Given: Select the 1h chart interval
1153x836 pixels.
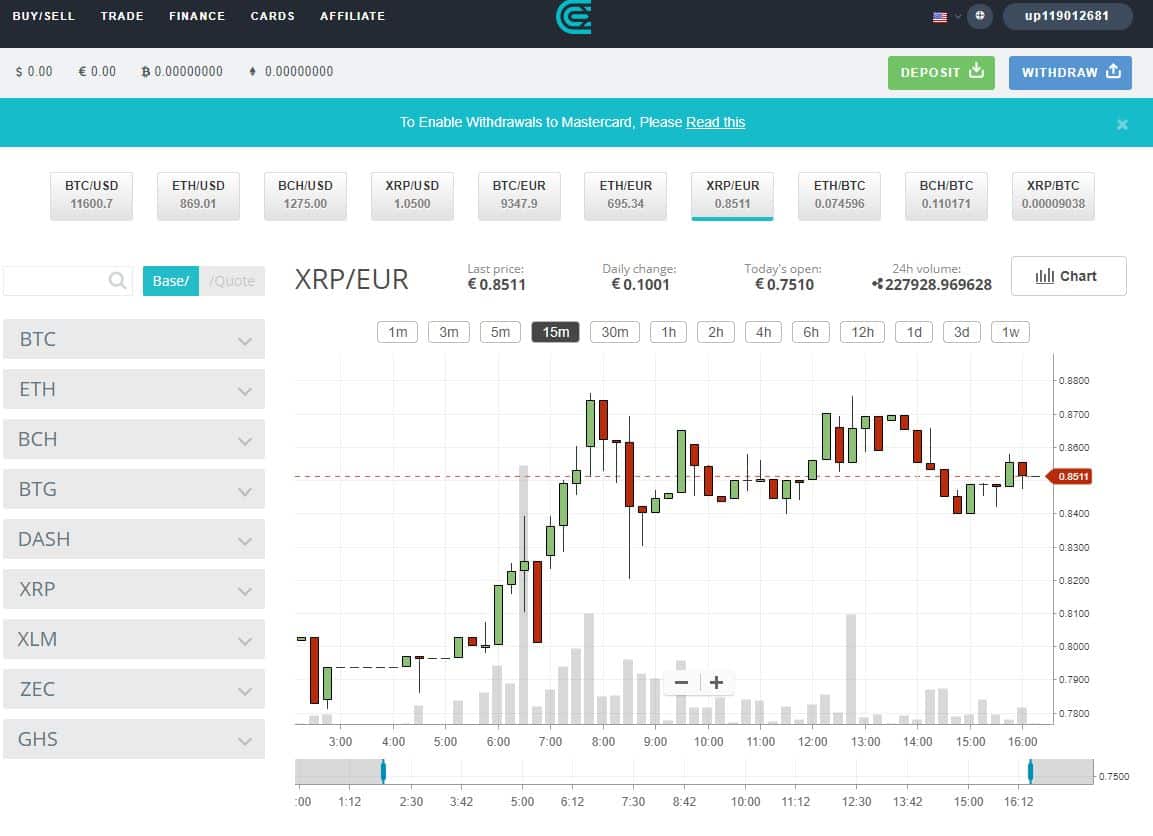Looking at the screenshot, I should (668, 332).
